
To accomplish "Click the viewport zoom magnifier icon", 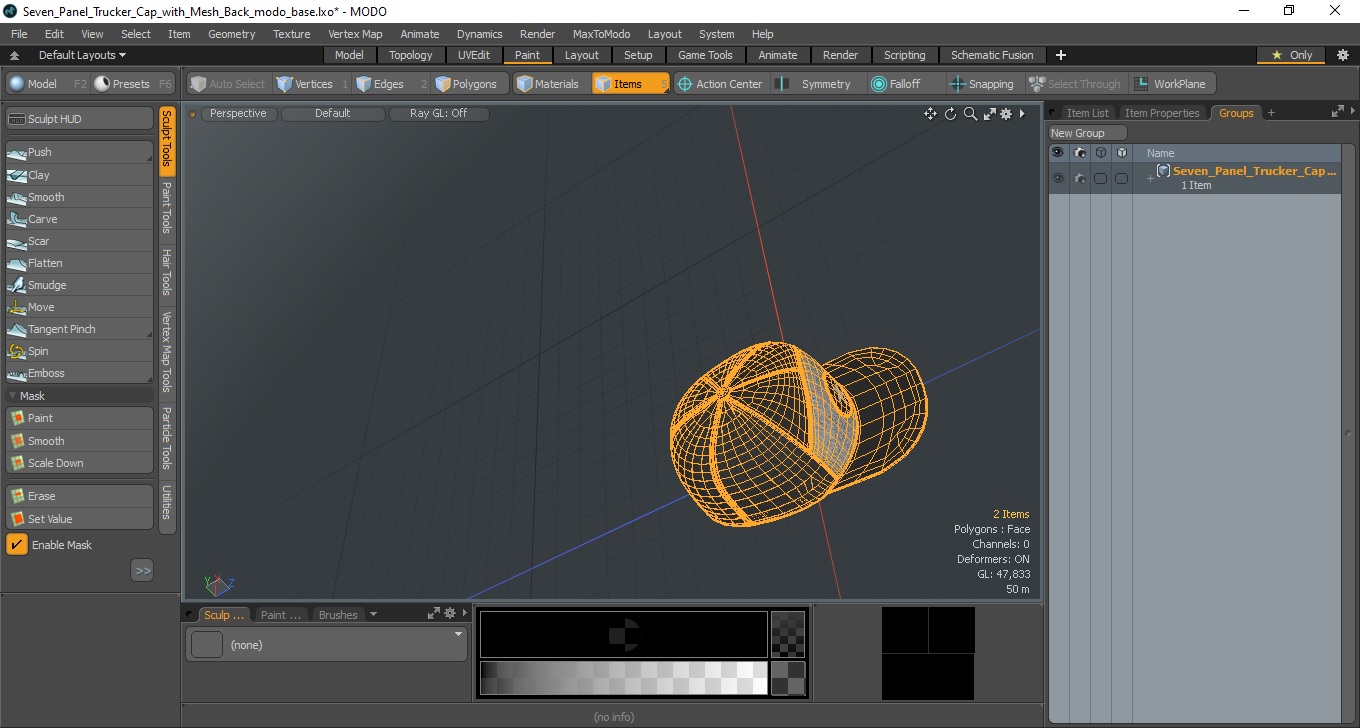I will pos(970,114).
